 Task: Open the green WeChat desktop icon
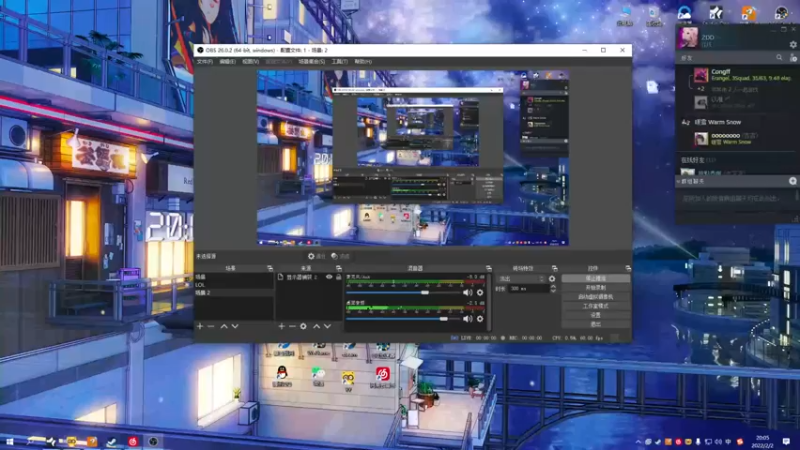318,376
